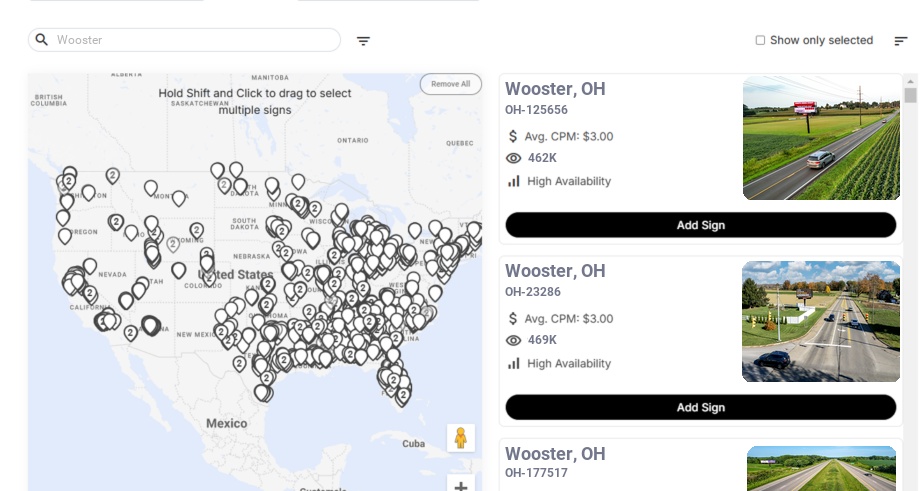
Task: Open the OH-125656 billboard photo
Action: click(x=821, y=139)
